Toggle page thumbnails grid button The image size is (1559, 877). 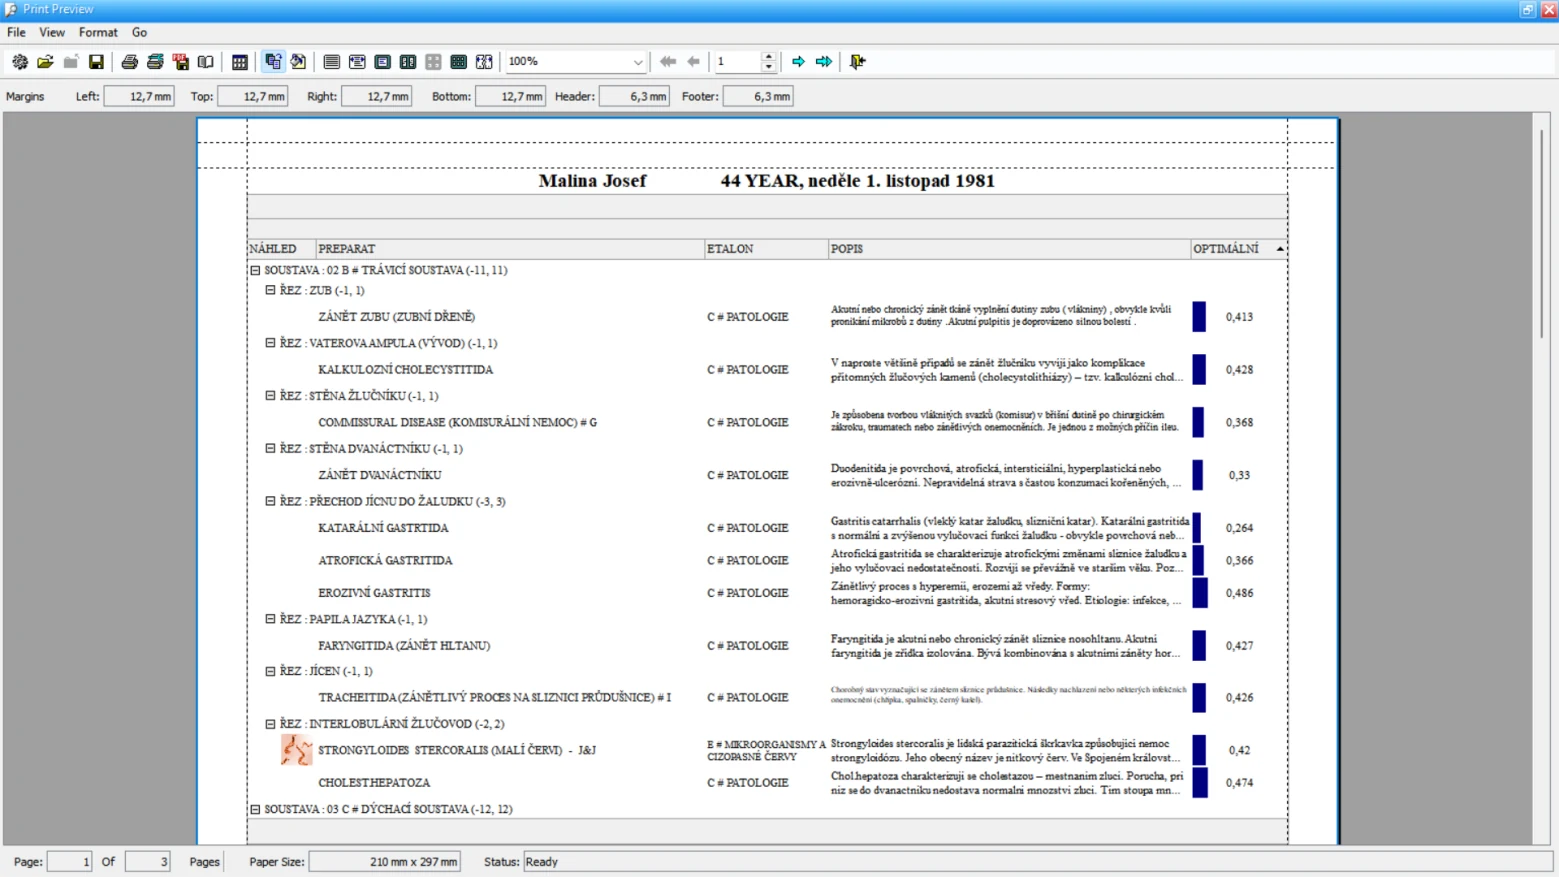coord(459,62)
